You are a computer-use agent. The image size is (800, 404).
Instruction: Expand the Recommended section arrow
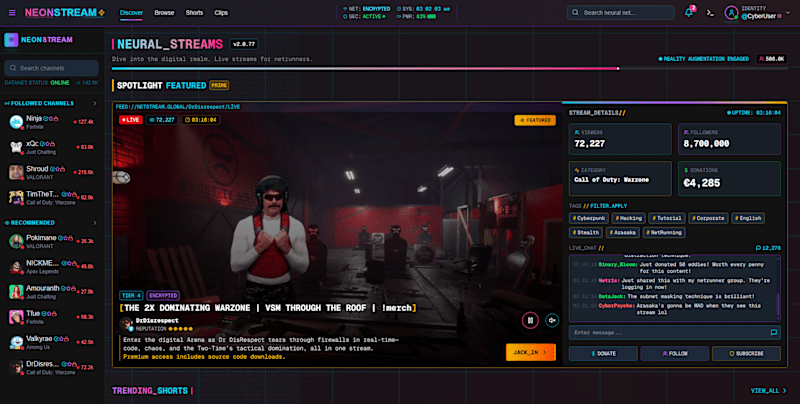(94, 223)
